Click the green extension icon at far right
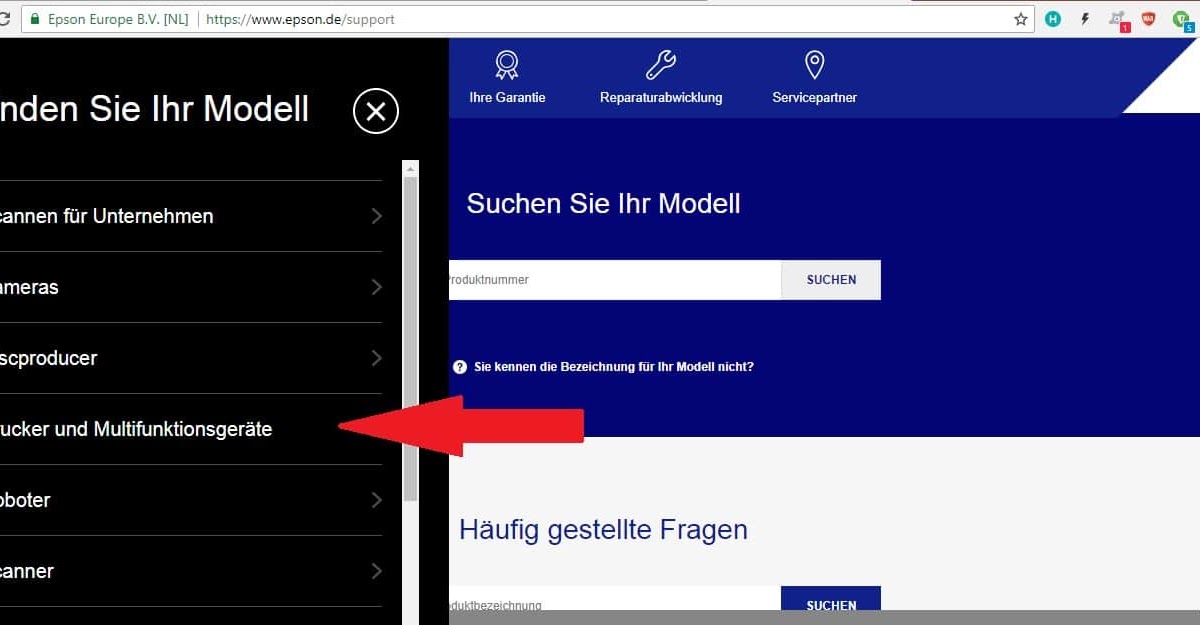 click(x=1182, y=20)
